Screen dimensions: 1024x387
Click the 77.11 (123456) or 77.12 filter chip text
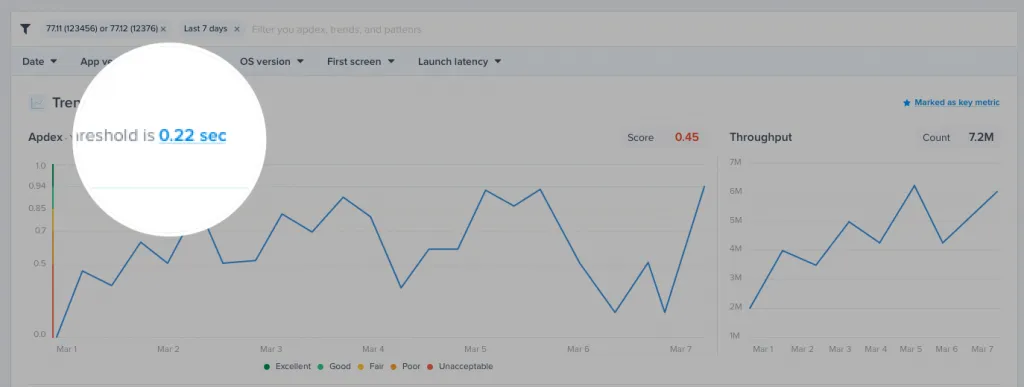click(102, 29)
